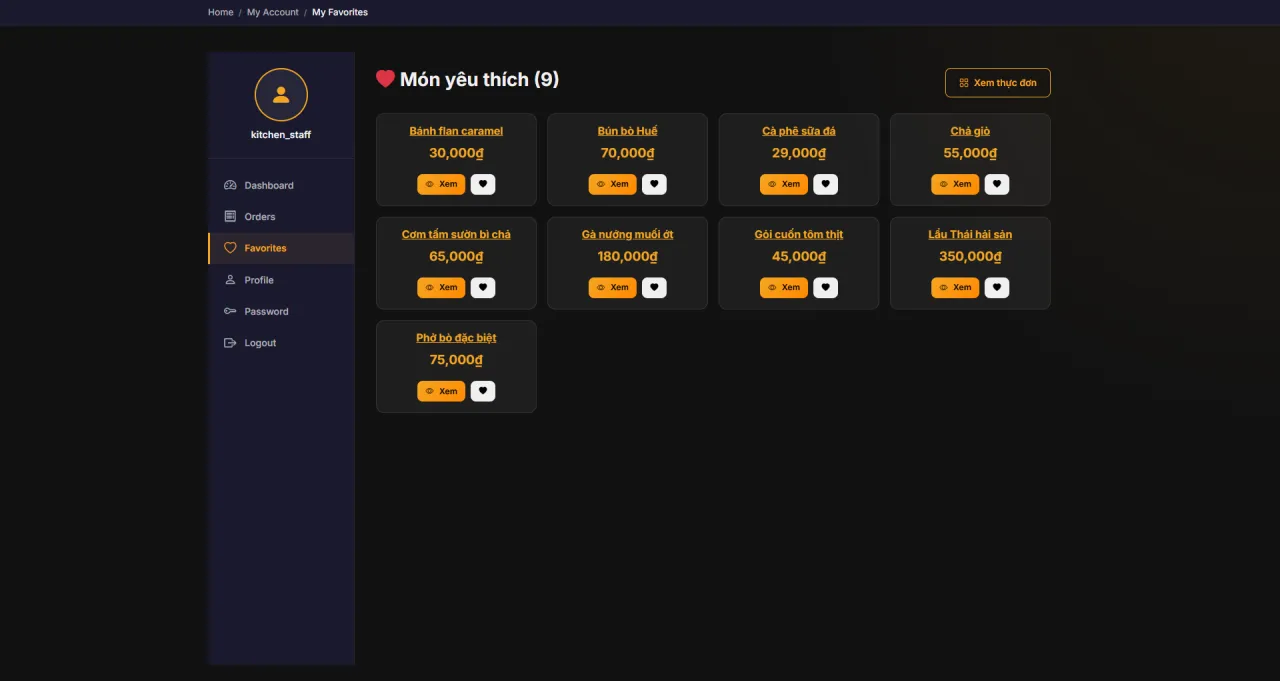This screenshot has height=681, width=1280.
Task: Click the kitchen_staff username text
Action: coord(281,134)
